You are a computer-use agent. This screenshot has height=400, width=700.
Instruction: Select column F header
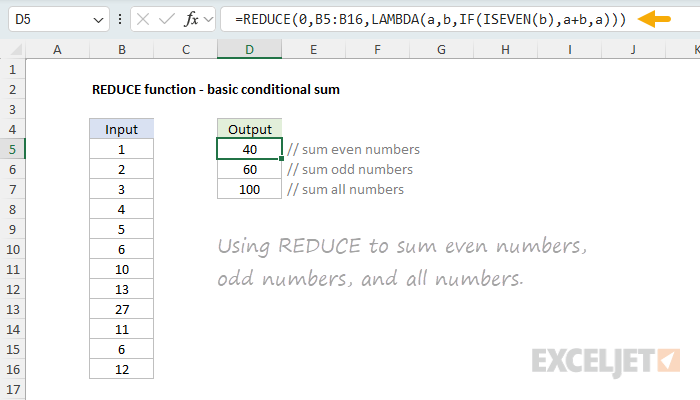378,50
